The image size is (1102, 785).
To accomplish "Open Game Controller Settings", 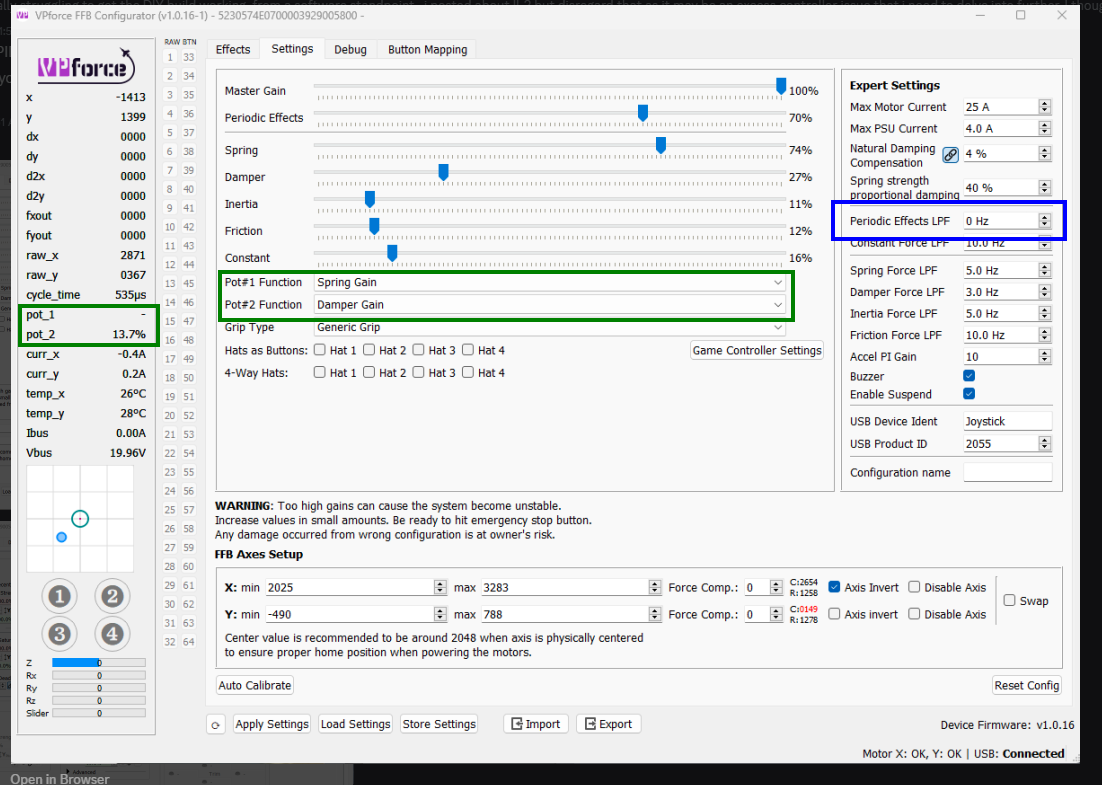I will [757, 350].
